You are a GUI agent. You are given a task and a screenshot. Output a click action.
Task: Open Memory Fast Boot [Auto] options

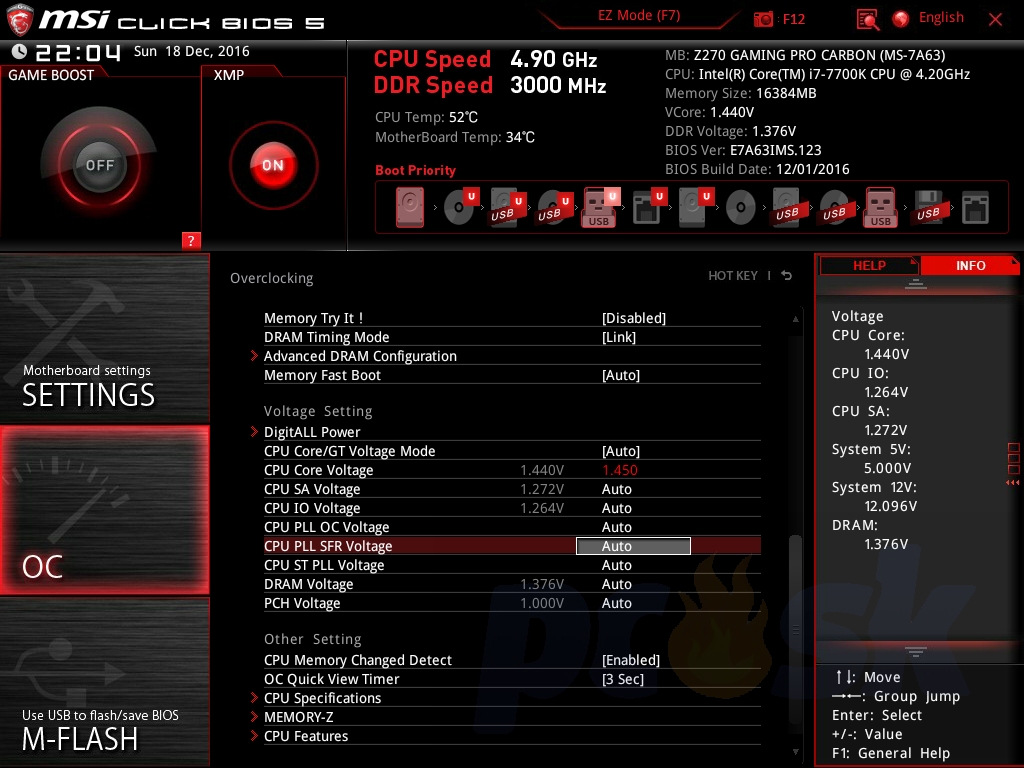pyautogui.click(x=620, y=375)
